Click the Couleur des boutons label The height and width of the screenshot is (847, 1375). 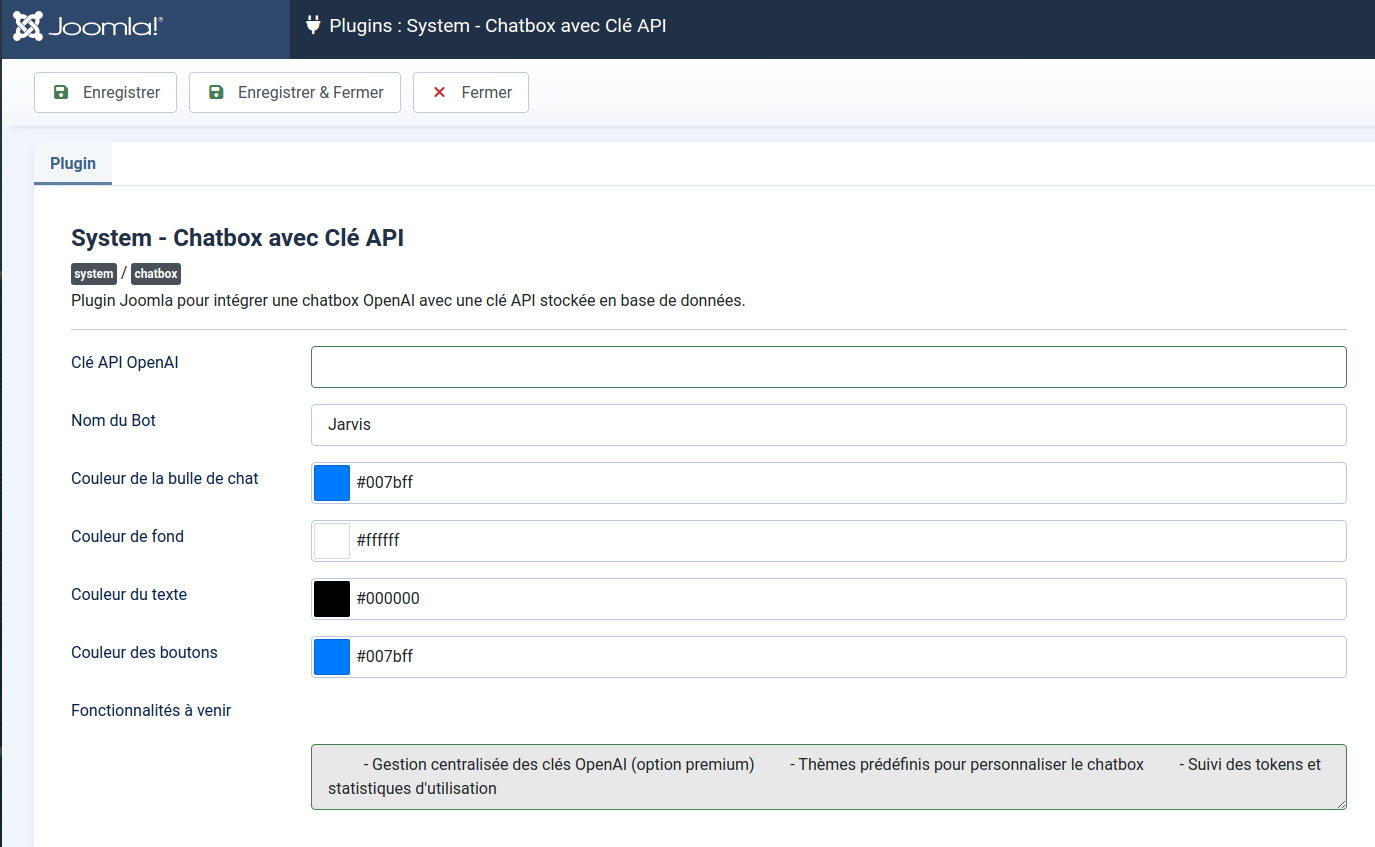(144, 652)
